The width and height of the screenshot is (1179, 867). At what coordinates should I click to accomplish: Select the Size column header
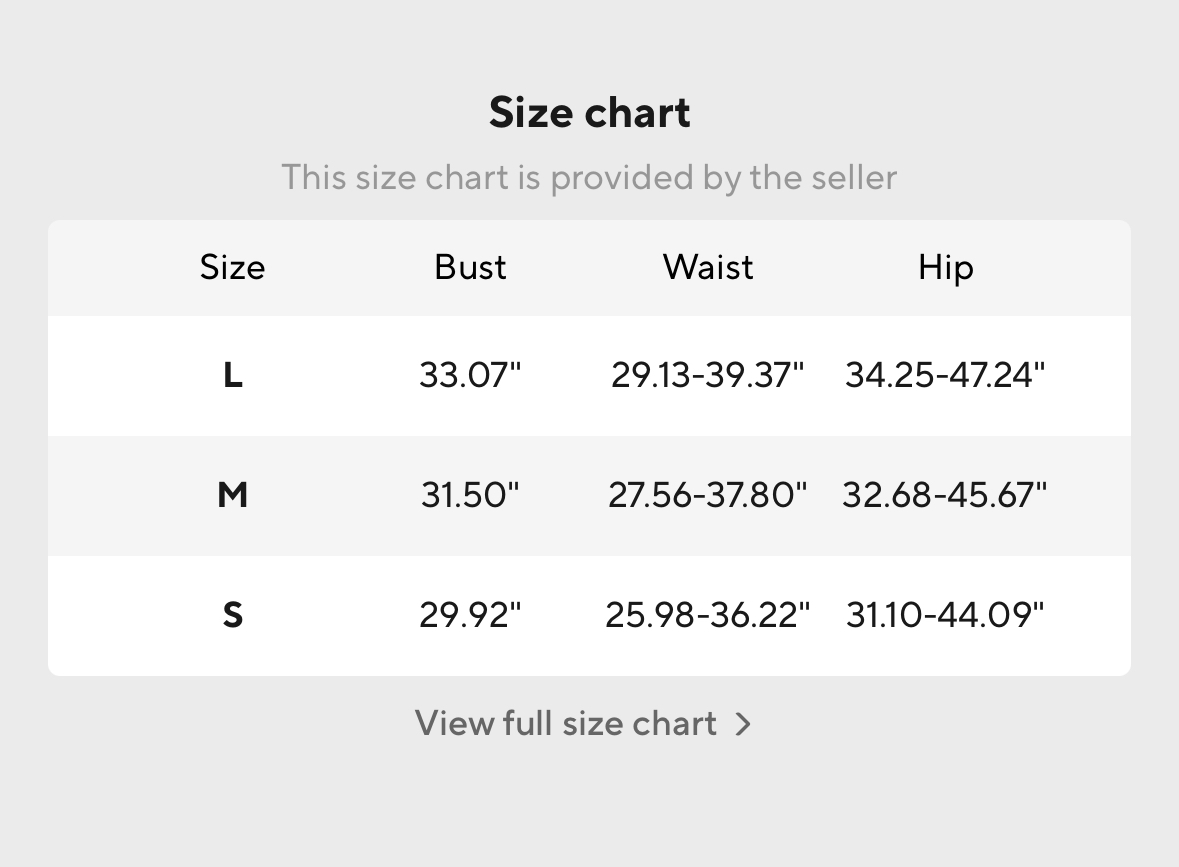coord(232,267)
